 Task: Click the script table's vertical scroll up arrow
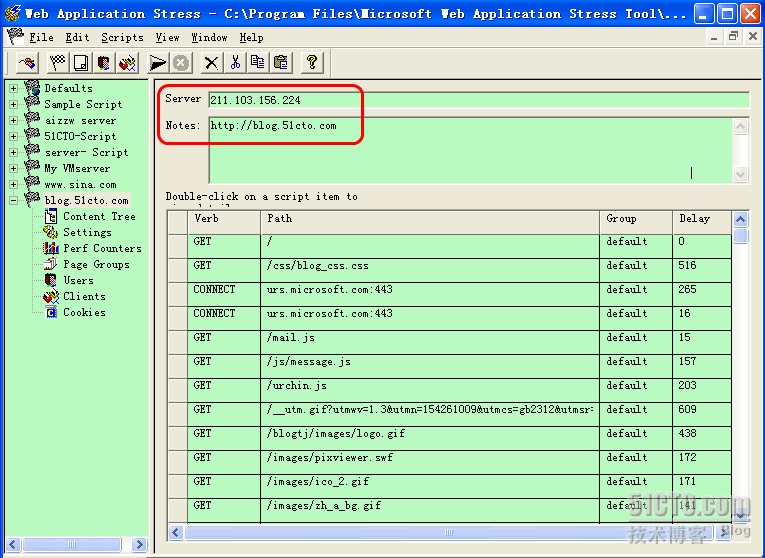pyautogui.click(x=741, y=219)
